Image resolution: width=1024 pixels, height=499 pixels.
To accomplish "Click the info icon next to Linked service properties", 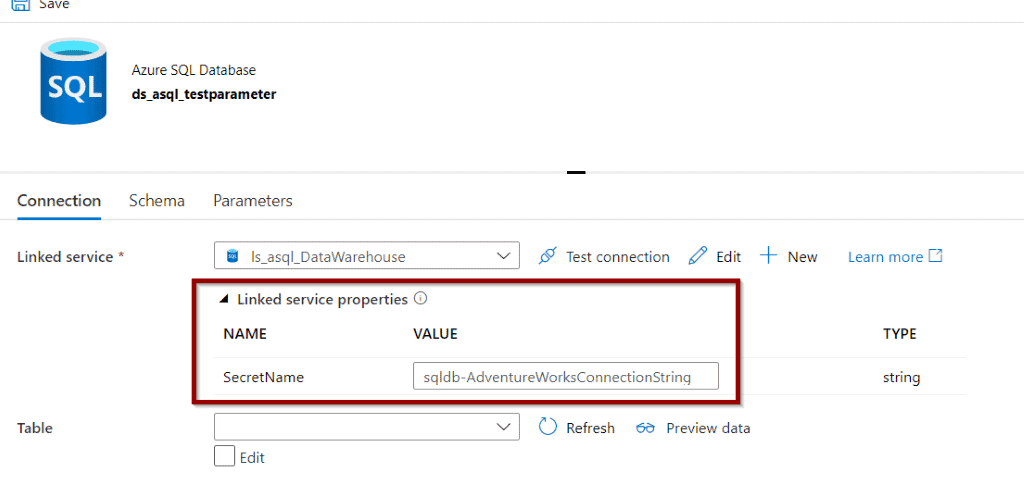I will [421, 299].
